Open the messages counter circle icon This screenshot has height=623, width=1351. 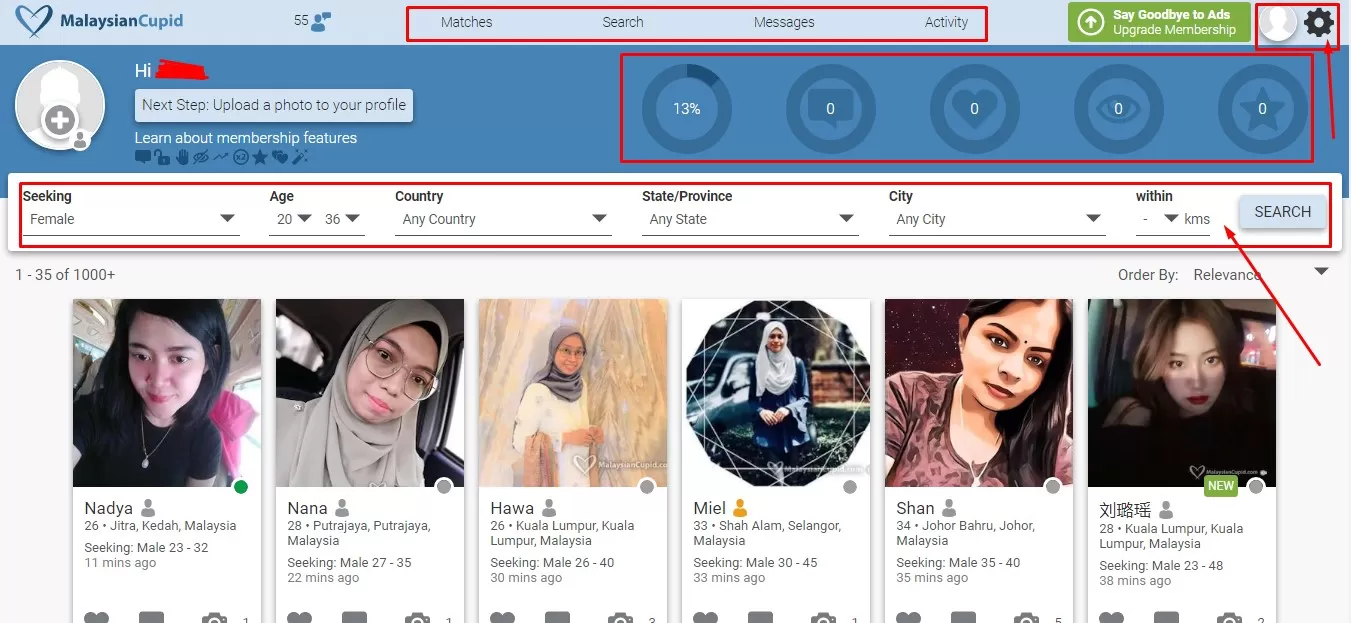click(x=830, y=108)
